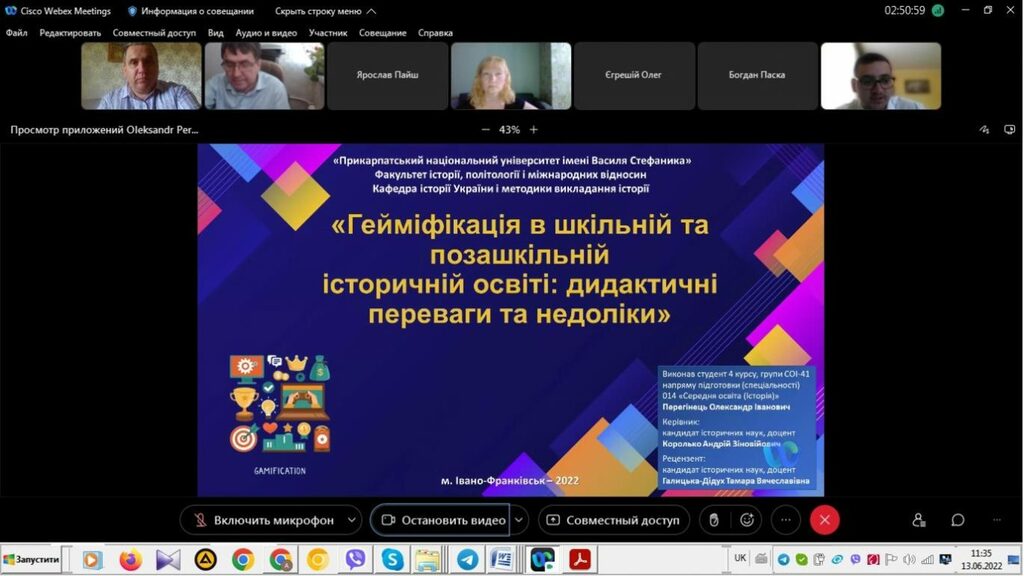This screenshot has height=576, width=1024.
Task: Click the Windows Запустити start button
Action: point(32,559)
